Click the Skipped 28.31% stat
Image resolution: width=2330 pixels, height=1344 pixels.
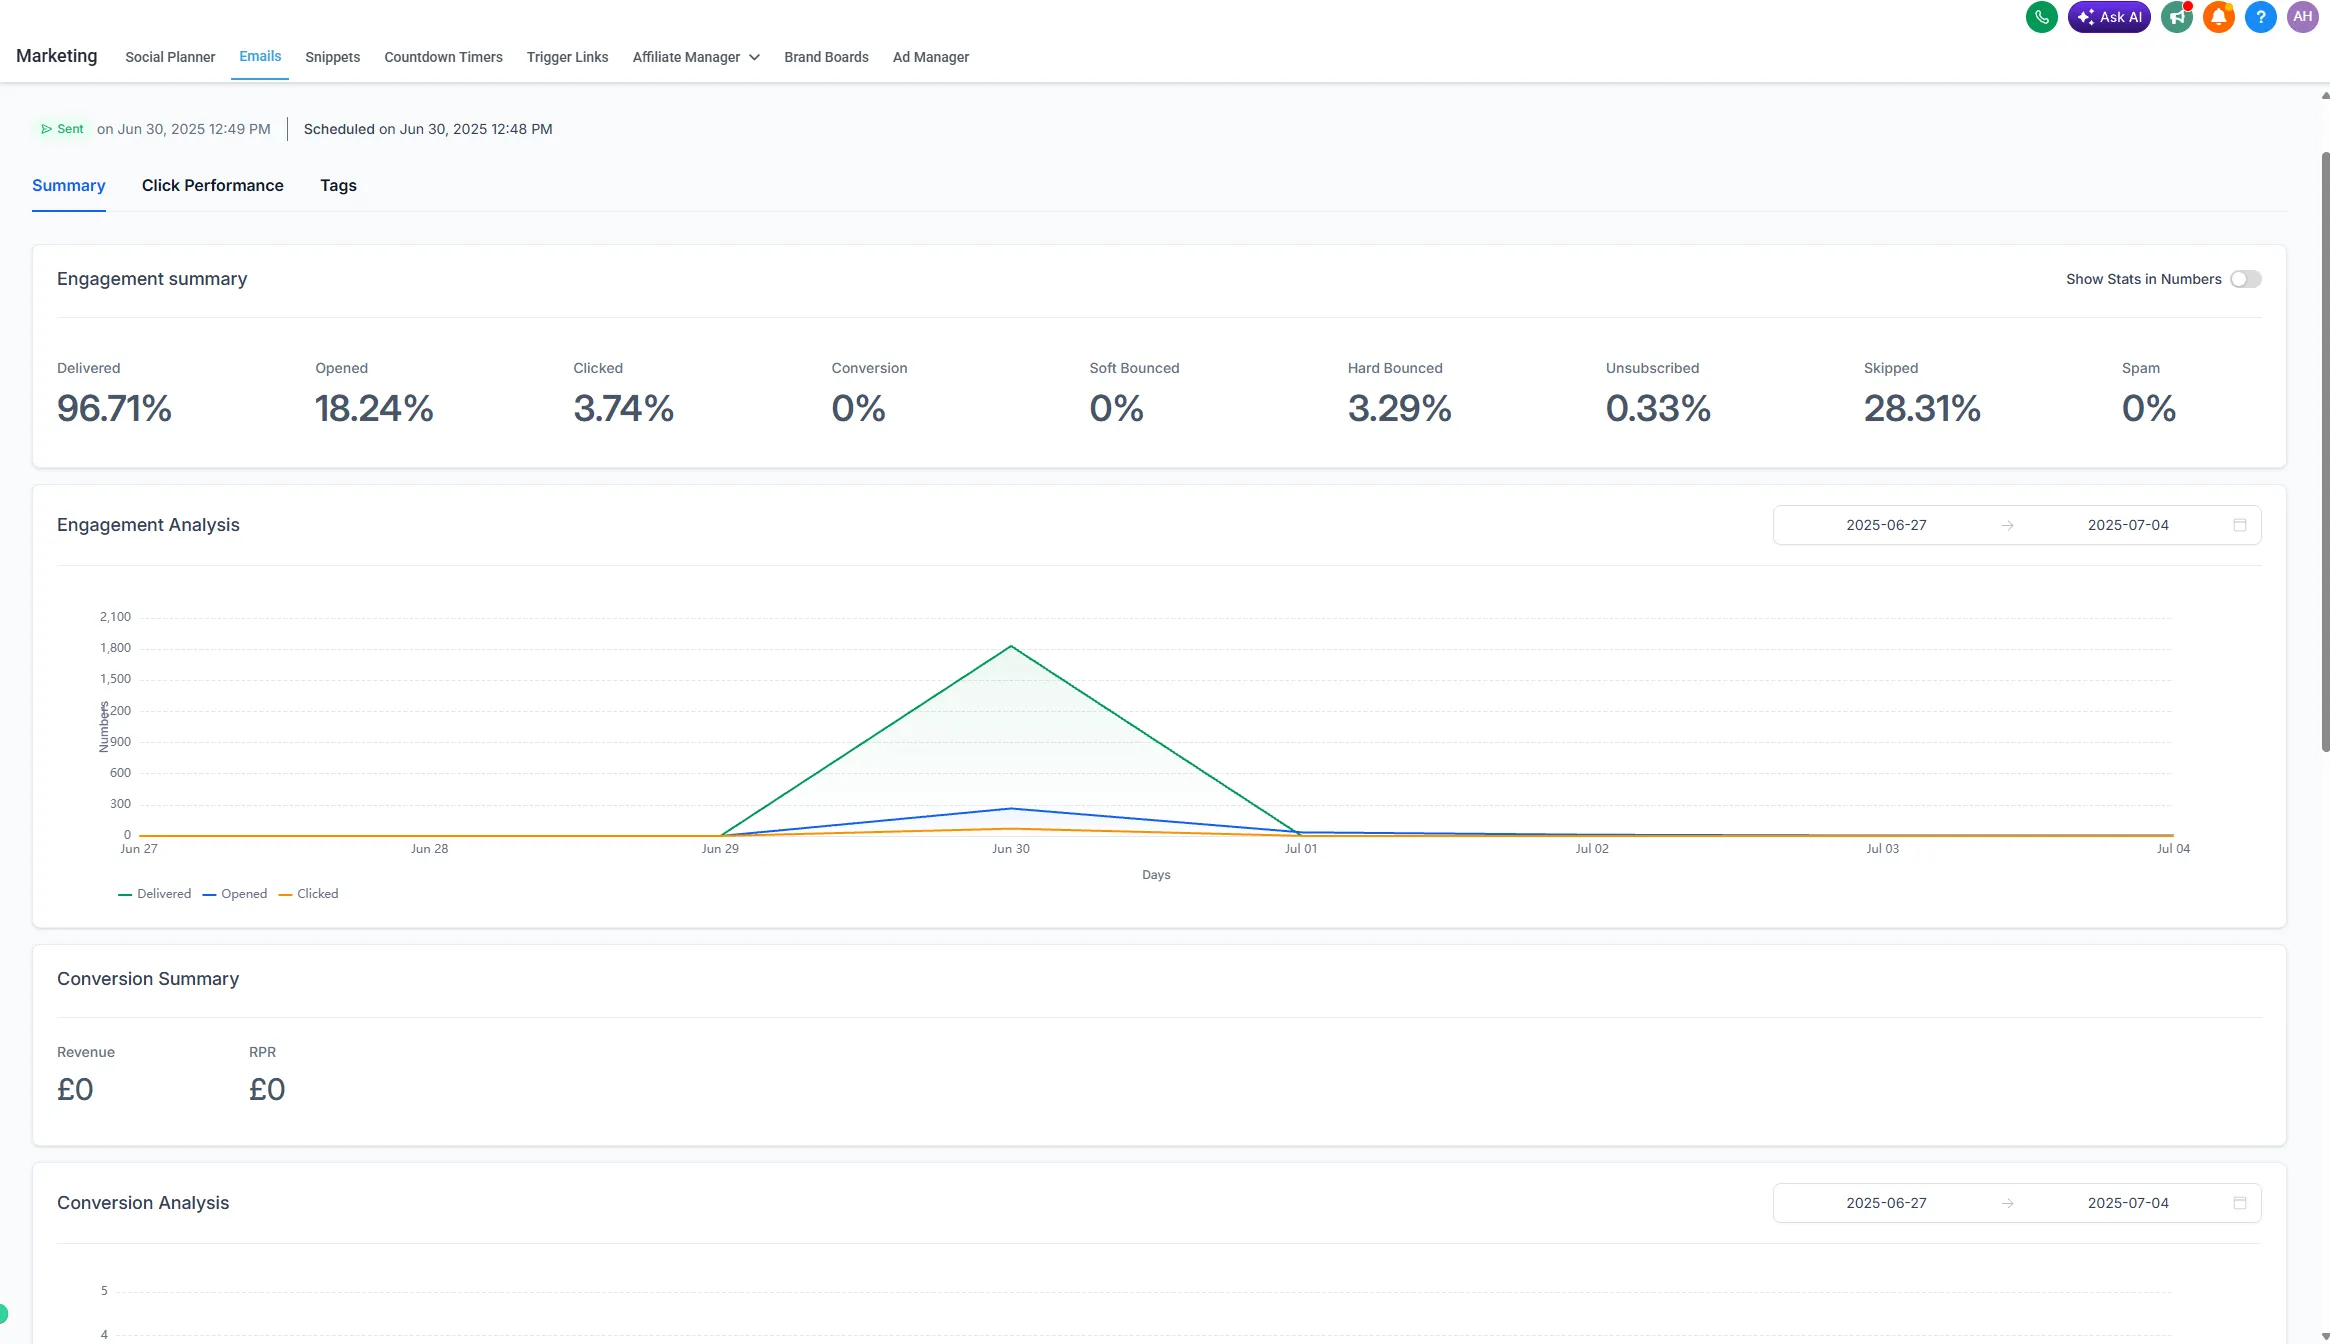click(x=1922, y=408)
